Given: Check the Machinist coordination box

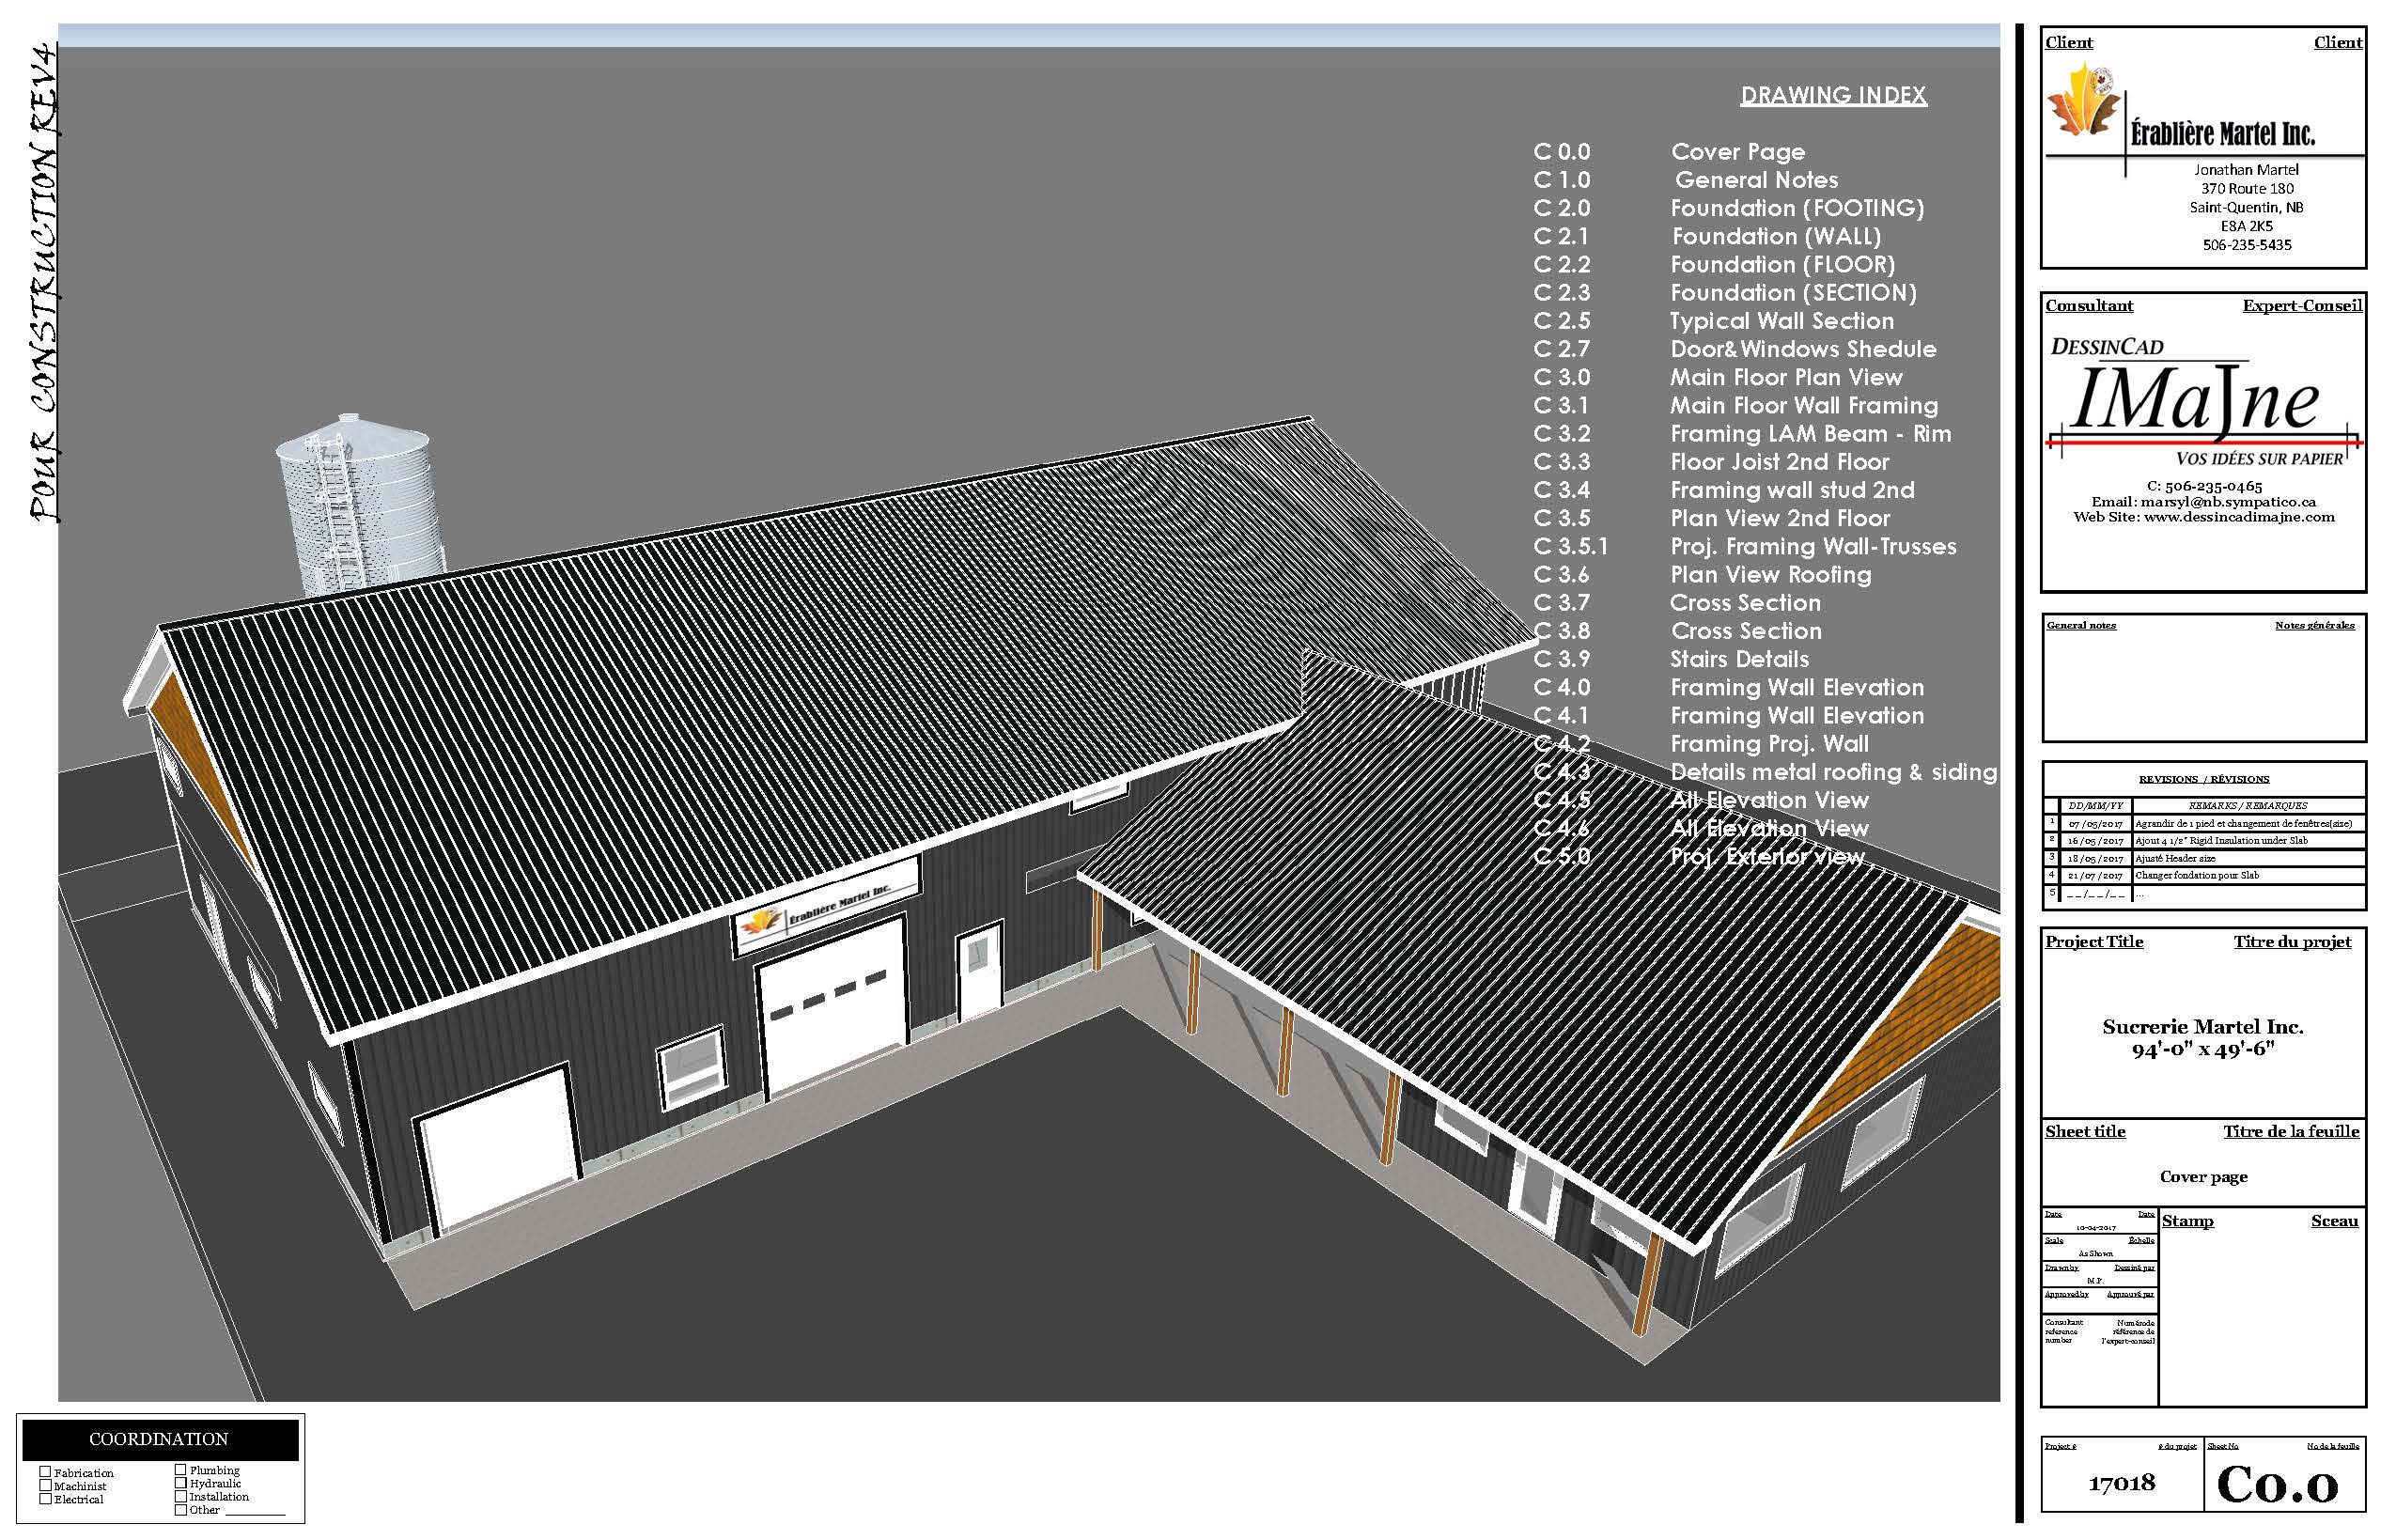Looking at the screenshot, I should [45, 1485].
